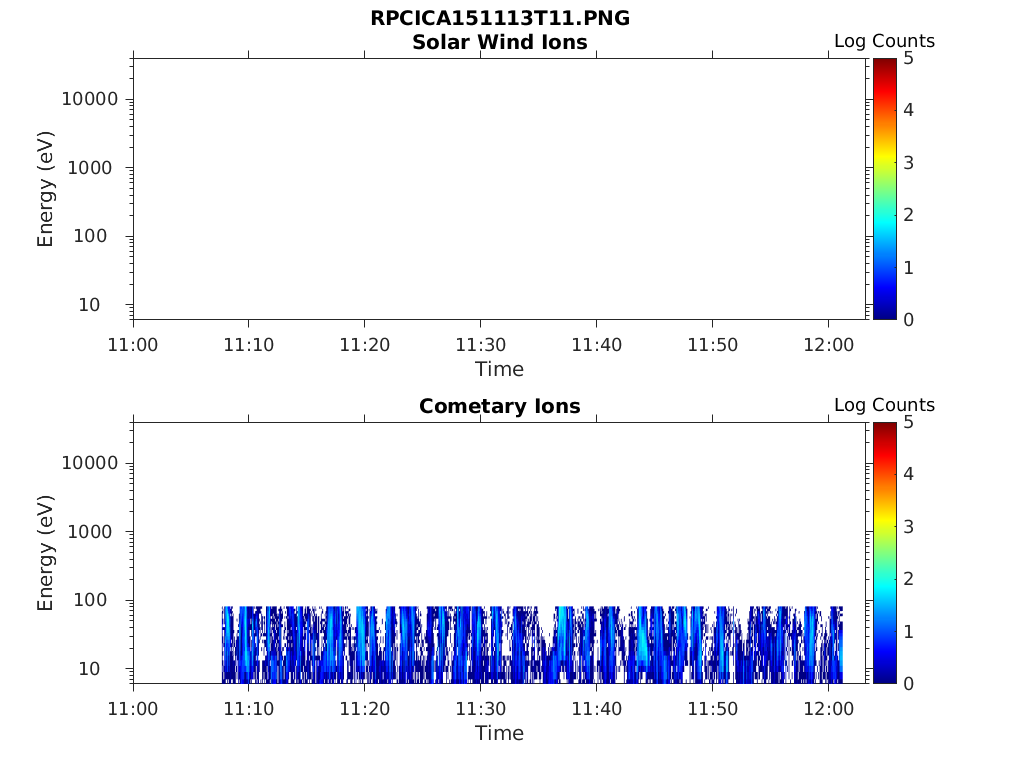This screenshot has height=768, width=1024.
Task: Pick the 11:00 tick on Cometary time axis
Action: [x=133, y=709]
